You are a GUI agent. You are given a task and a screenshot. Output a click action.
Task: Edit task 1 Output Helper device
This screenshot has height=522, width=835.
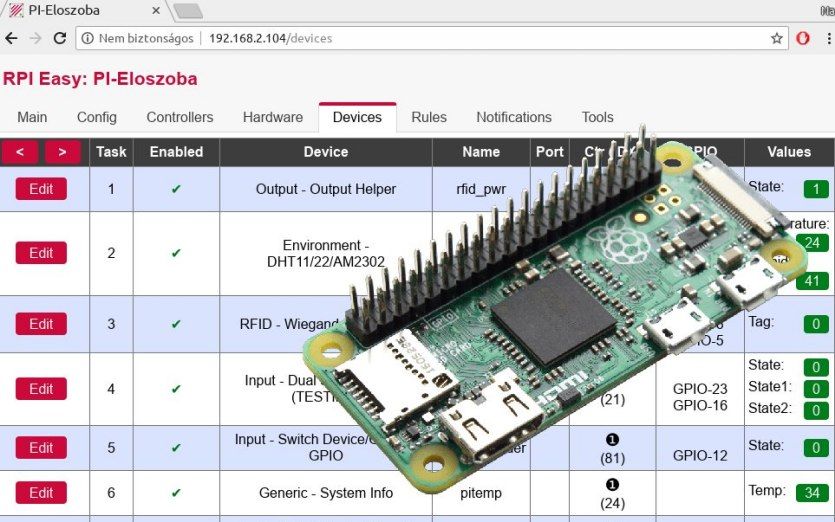[x=41, y=189]
